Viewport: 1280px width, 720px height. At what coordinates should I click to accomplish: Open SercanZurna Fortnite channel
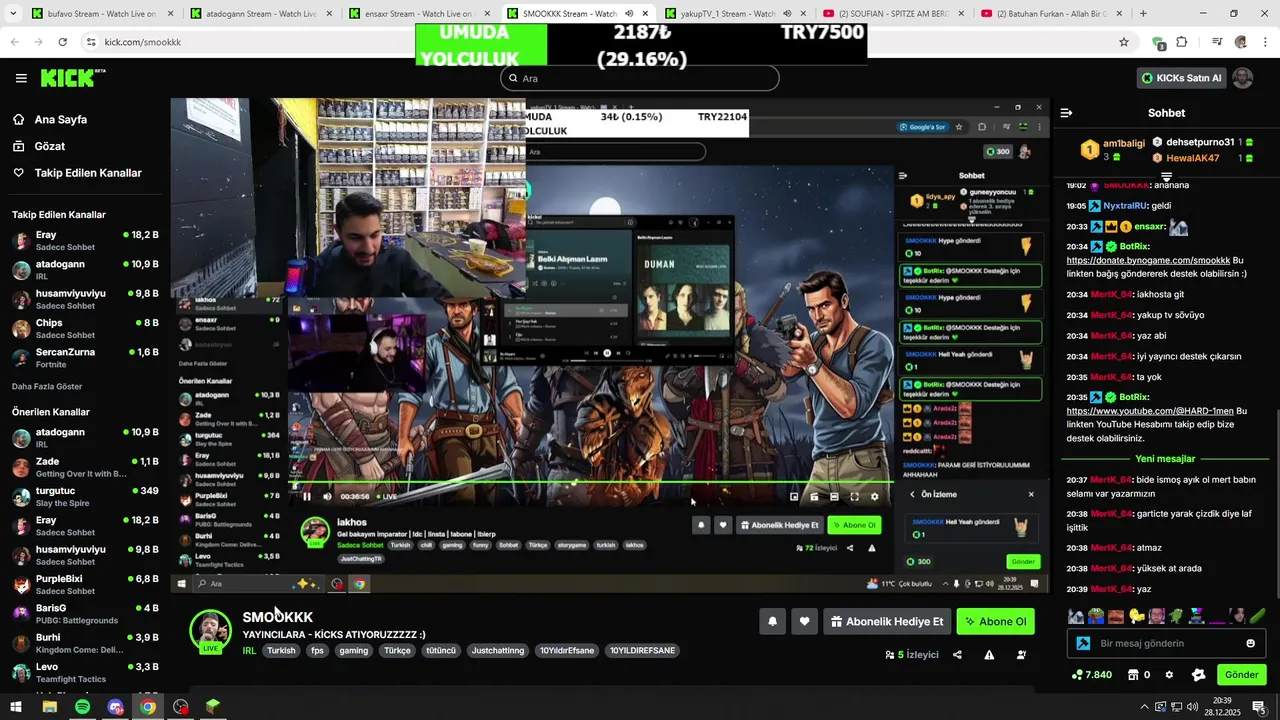pyautogui.click(x=85, y=358)
